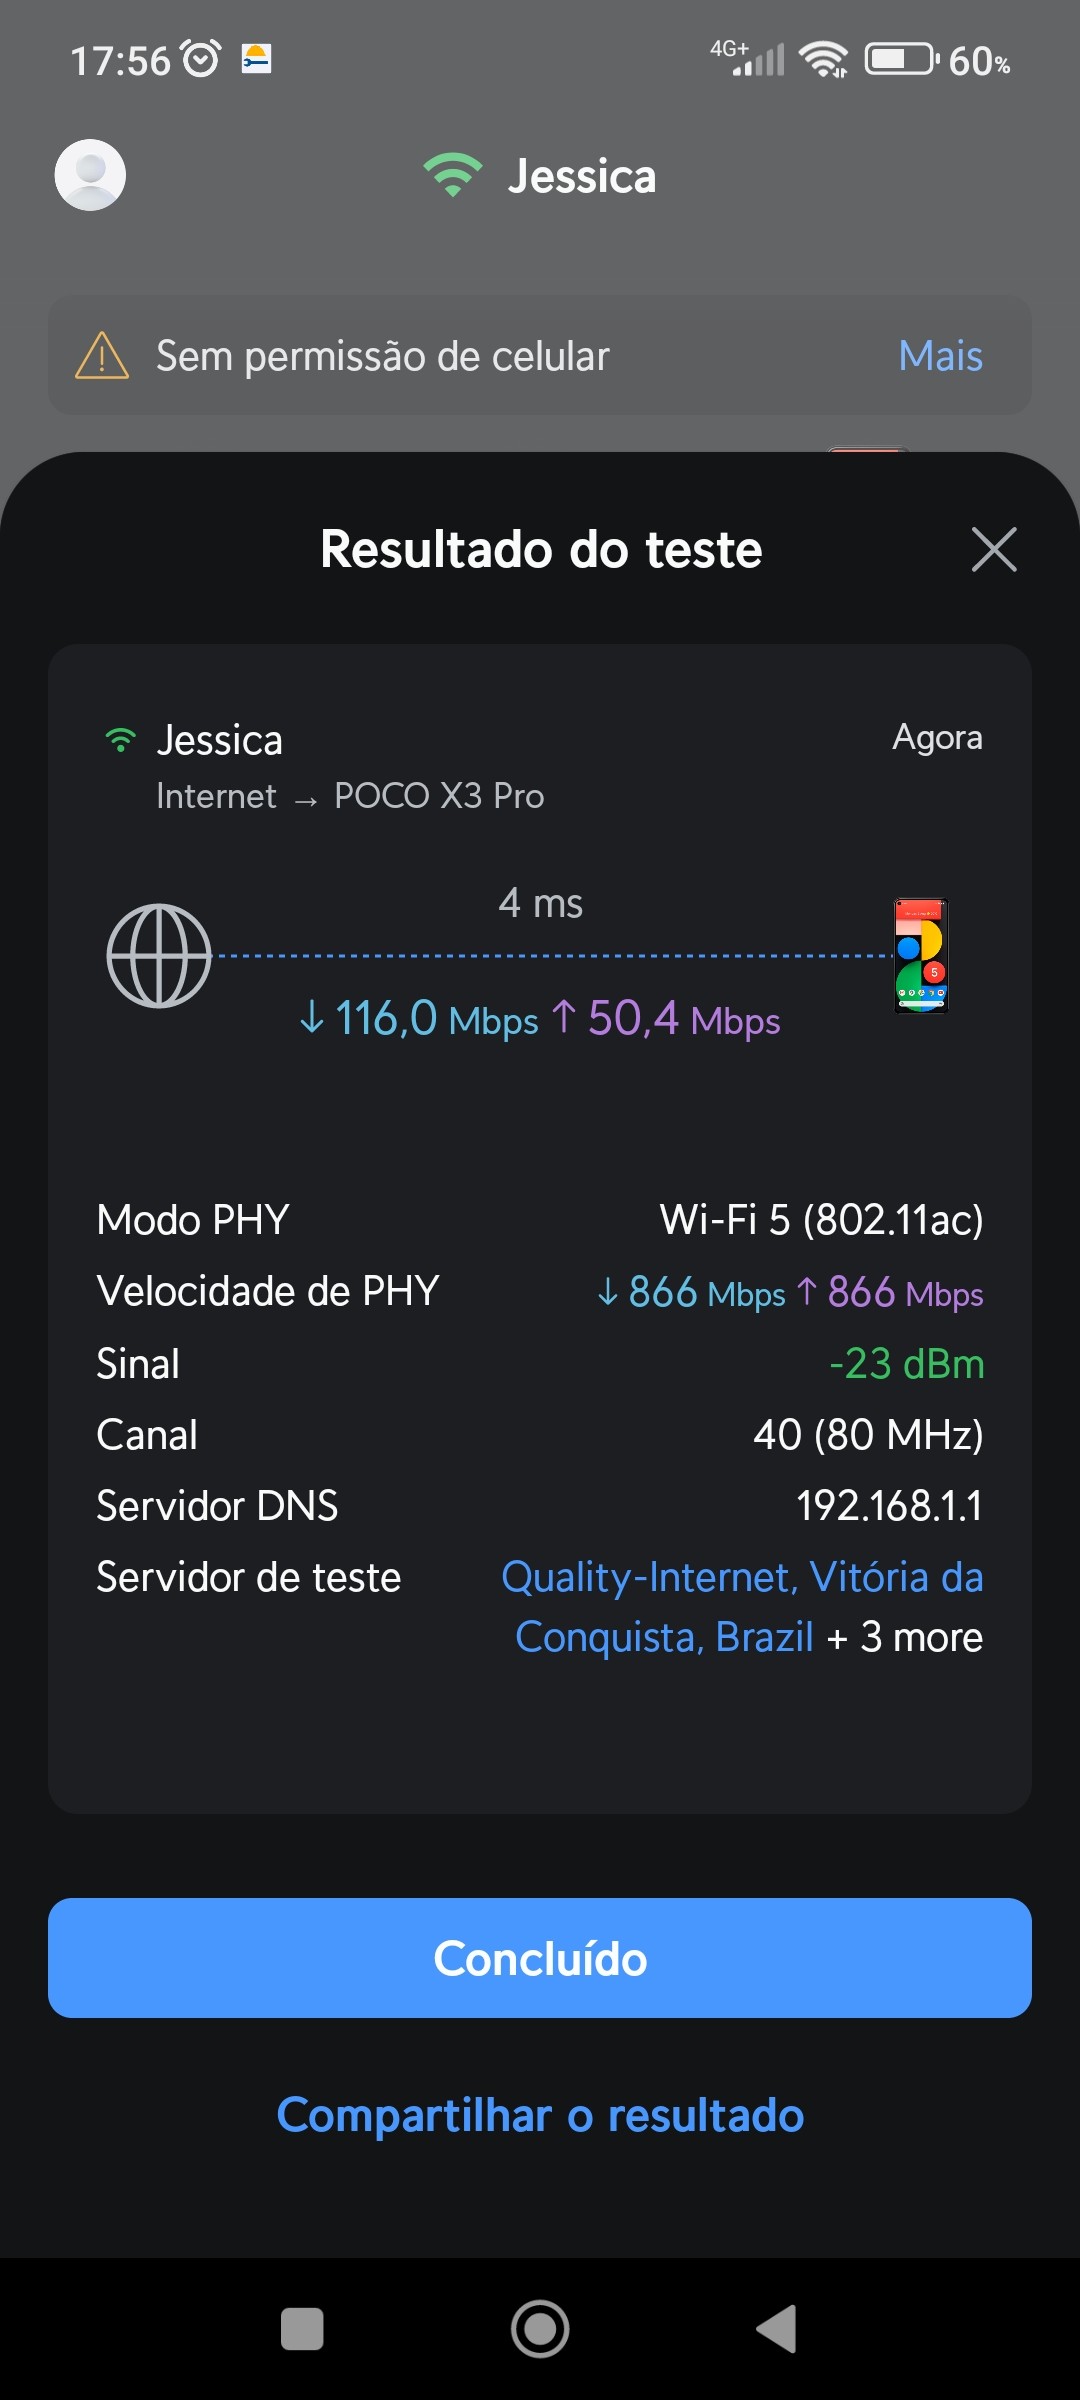The width and height of the screenshot is (1080, 2400).
Task: Tap the globe Internet icon
Action: pos(159,956)
